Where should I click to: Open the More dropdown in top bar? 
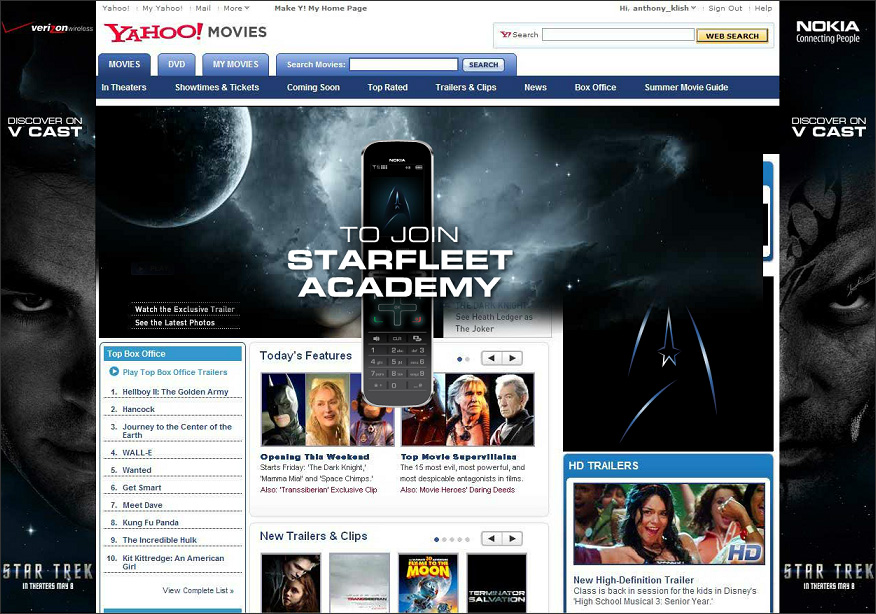coord(236,8)
